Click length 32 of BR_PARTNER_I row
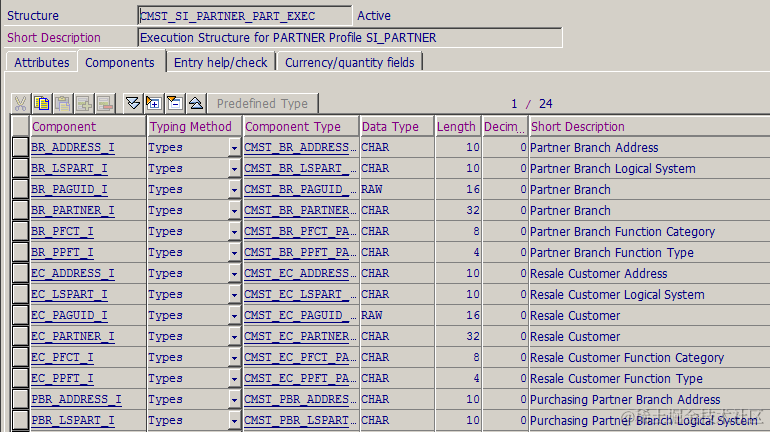This screenshot has height=432, width=770. [x=472, y=210]
